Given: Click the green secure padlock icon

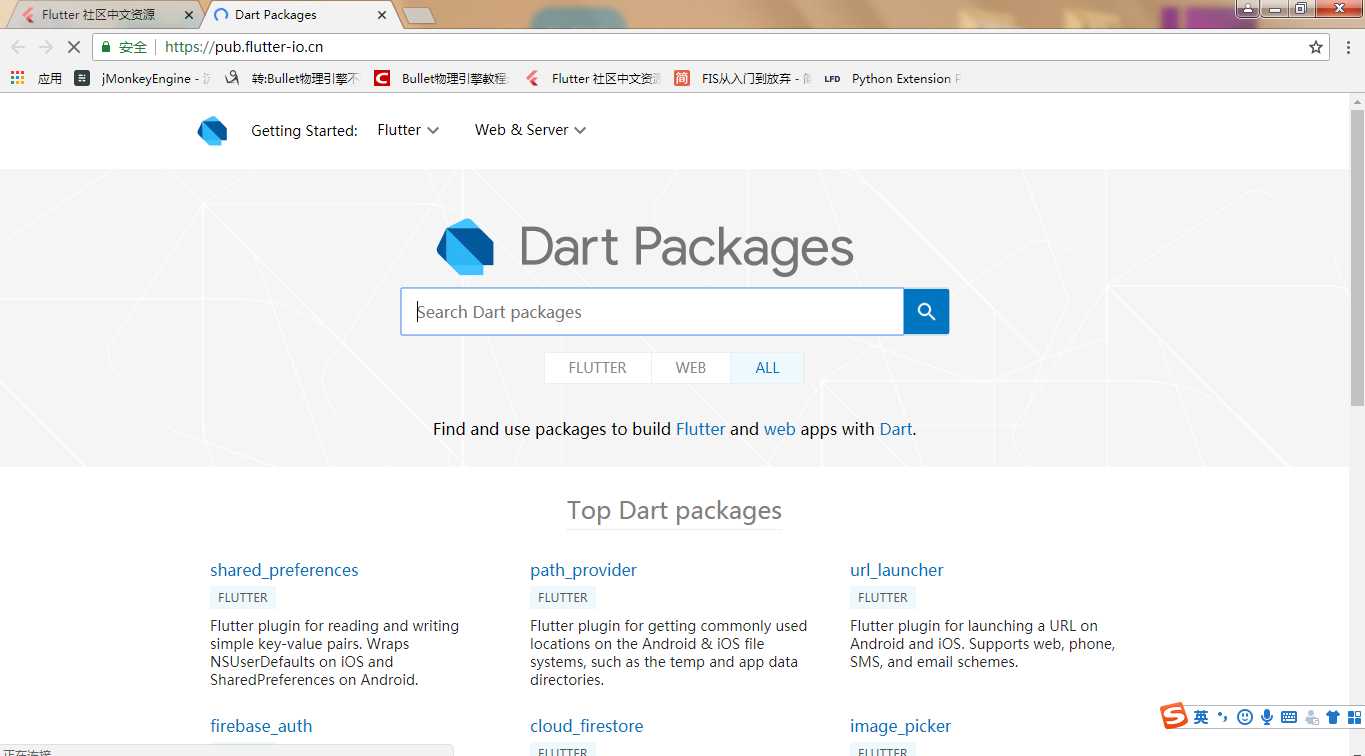Looking at the screenshot, I should click(x=106, y=47).
